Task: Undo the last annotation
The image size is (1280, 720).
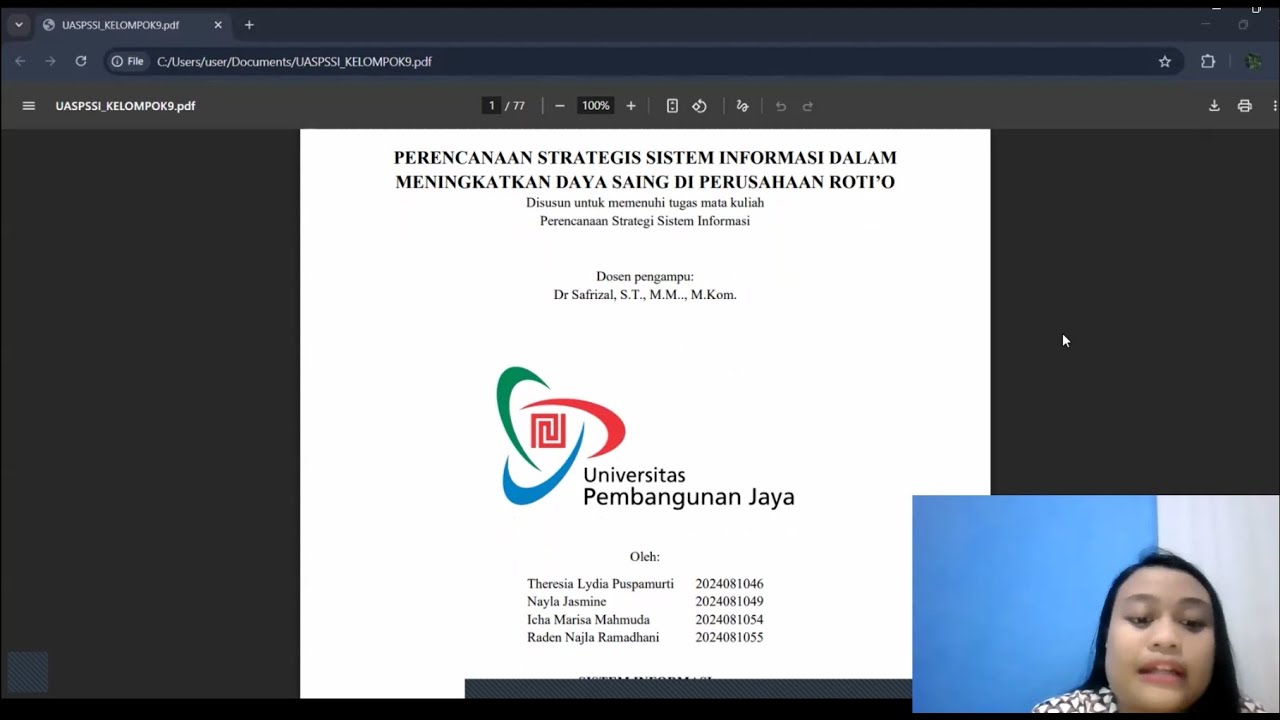Action: [781, 106]
